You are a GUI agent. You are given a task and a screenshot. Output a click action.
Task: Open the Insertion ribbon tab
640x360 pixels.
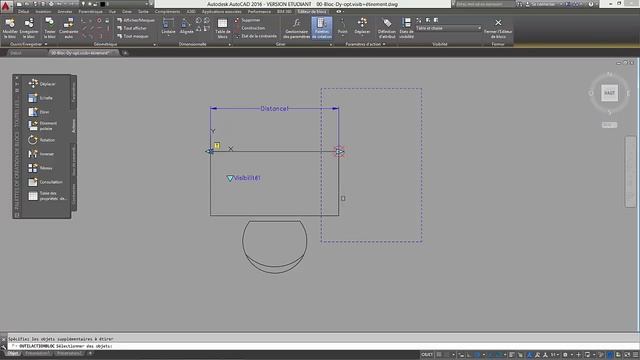43,11
